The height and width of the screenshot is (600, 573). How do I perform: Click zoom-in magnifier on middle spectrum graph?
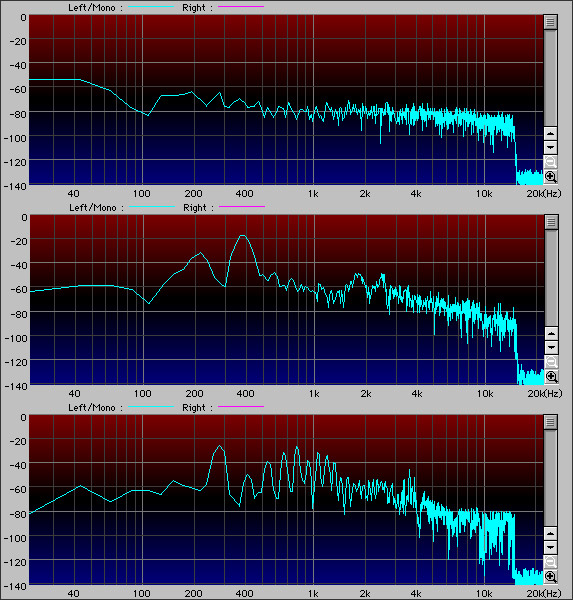pos(551,377)
